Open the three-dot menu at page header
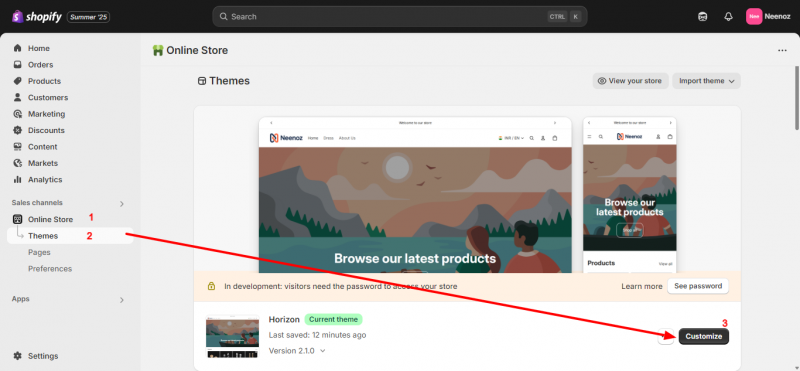The height and width of the screenshot is (371, 800). click(782, 51)
